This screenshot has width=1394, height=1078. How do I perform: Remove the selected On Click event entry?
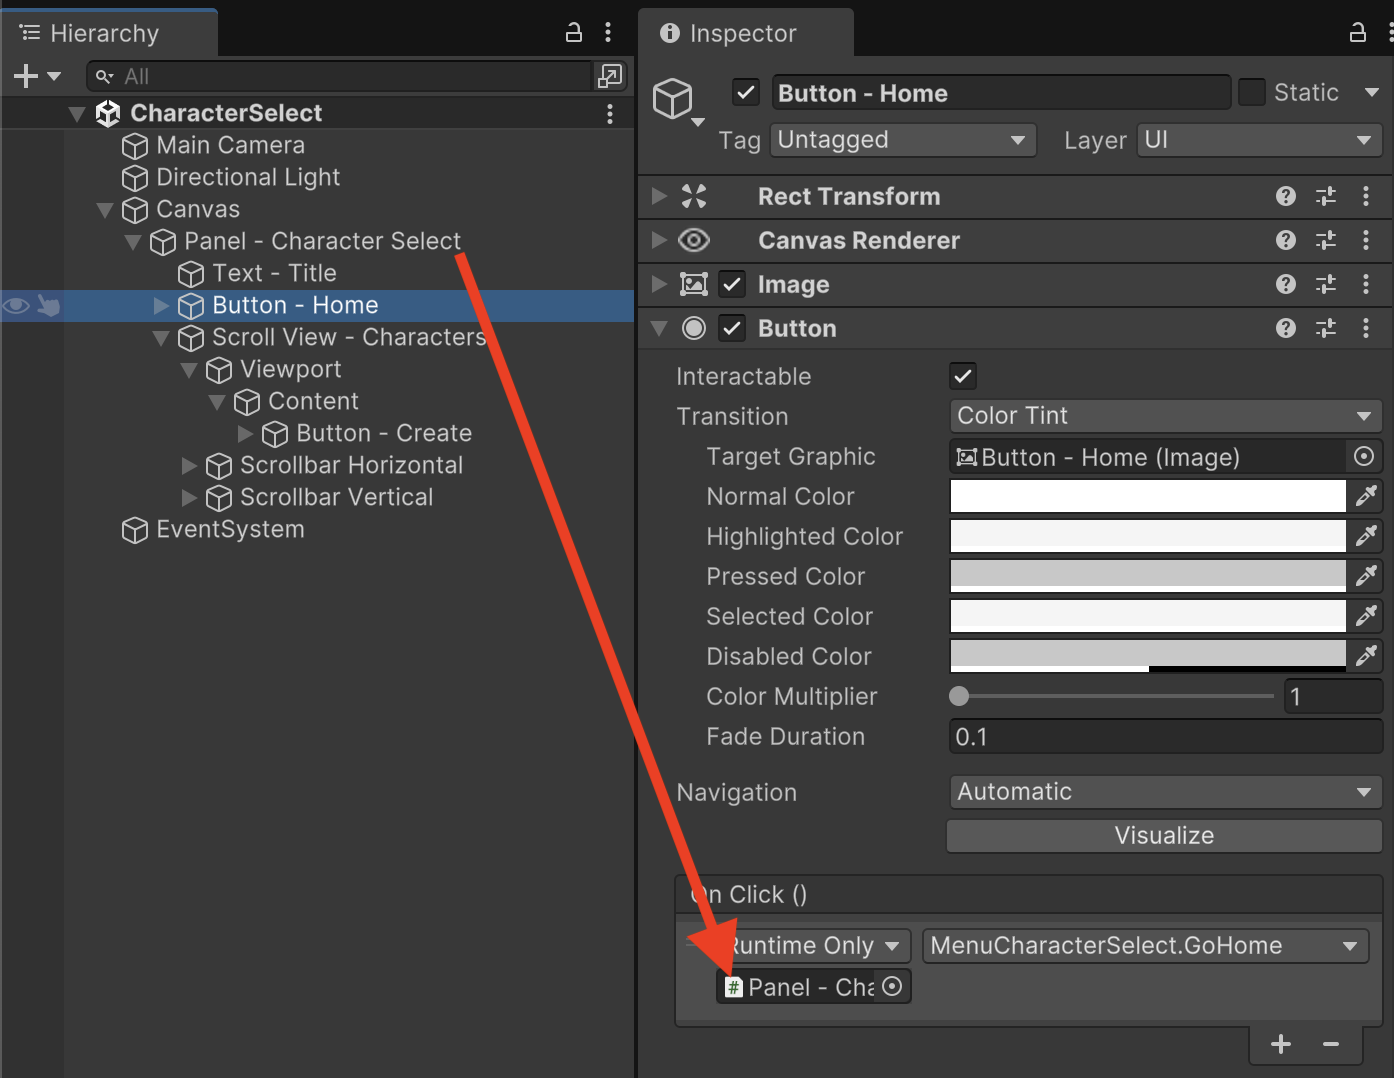coord(1331,1045)
